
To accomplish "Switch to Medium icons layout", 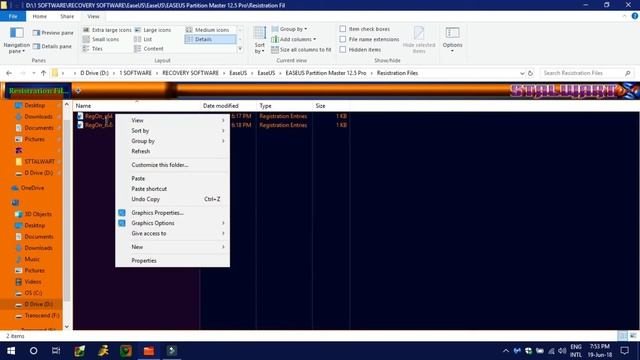I will coord(208,30).
